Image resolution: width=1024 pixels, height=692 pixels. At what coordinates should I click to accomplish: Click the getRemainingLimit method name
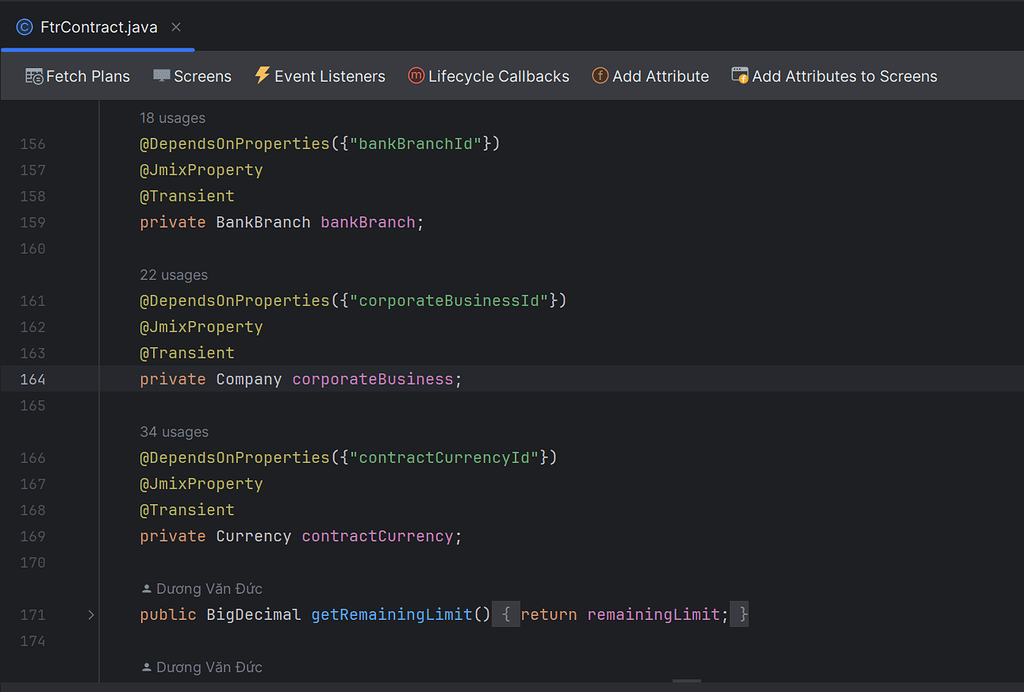tap(392, 615)
